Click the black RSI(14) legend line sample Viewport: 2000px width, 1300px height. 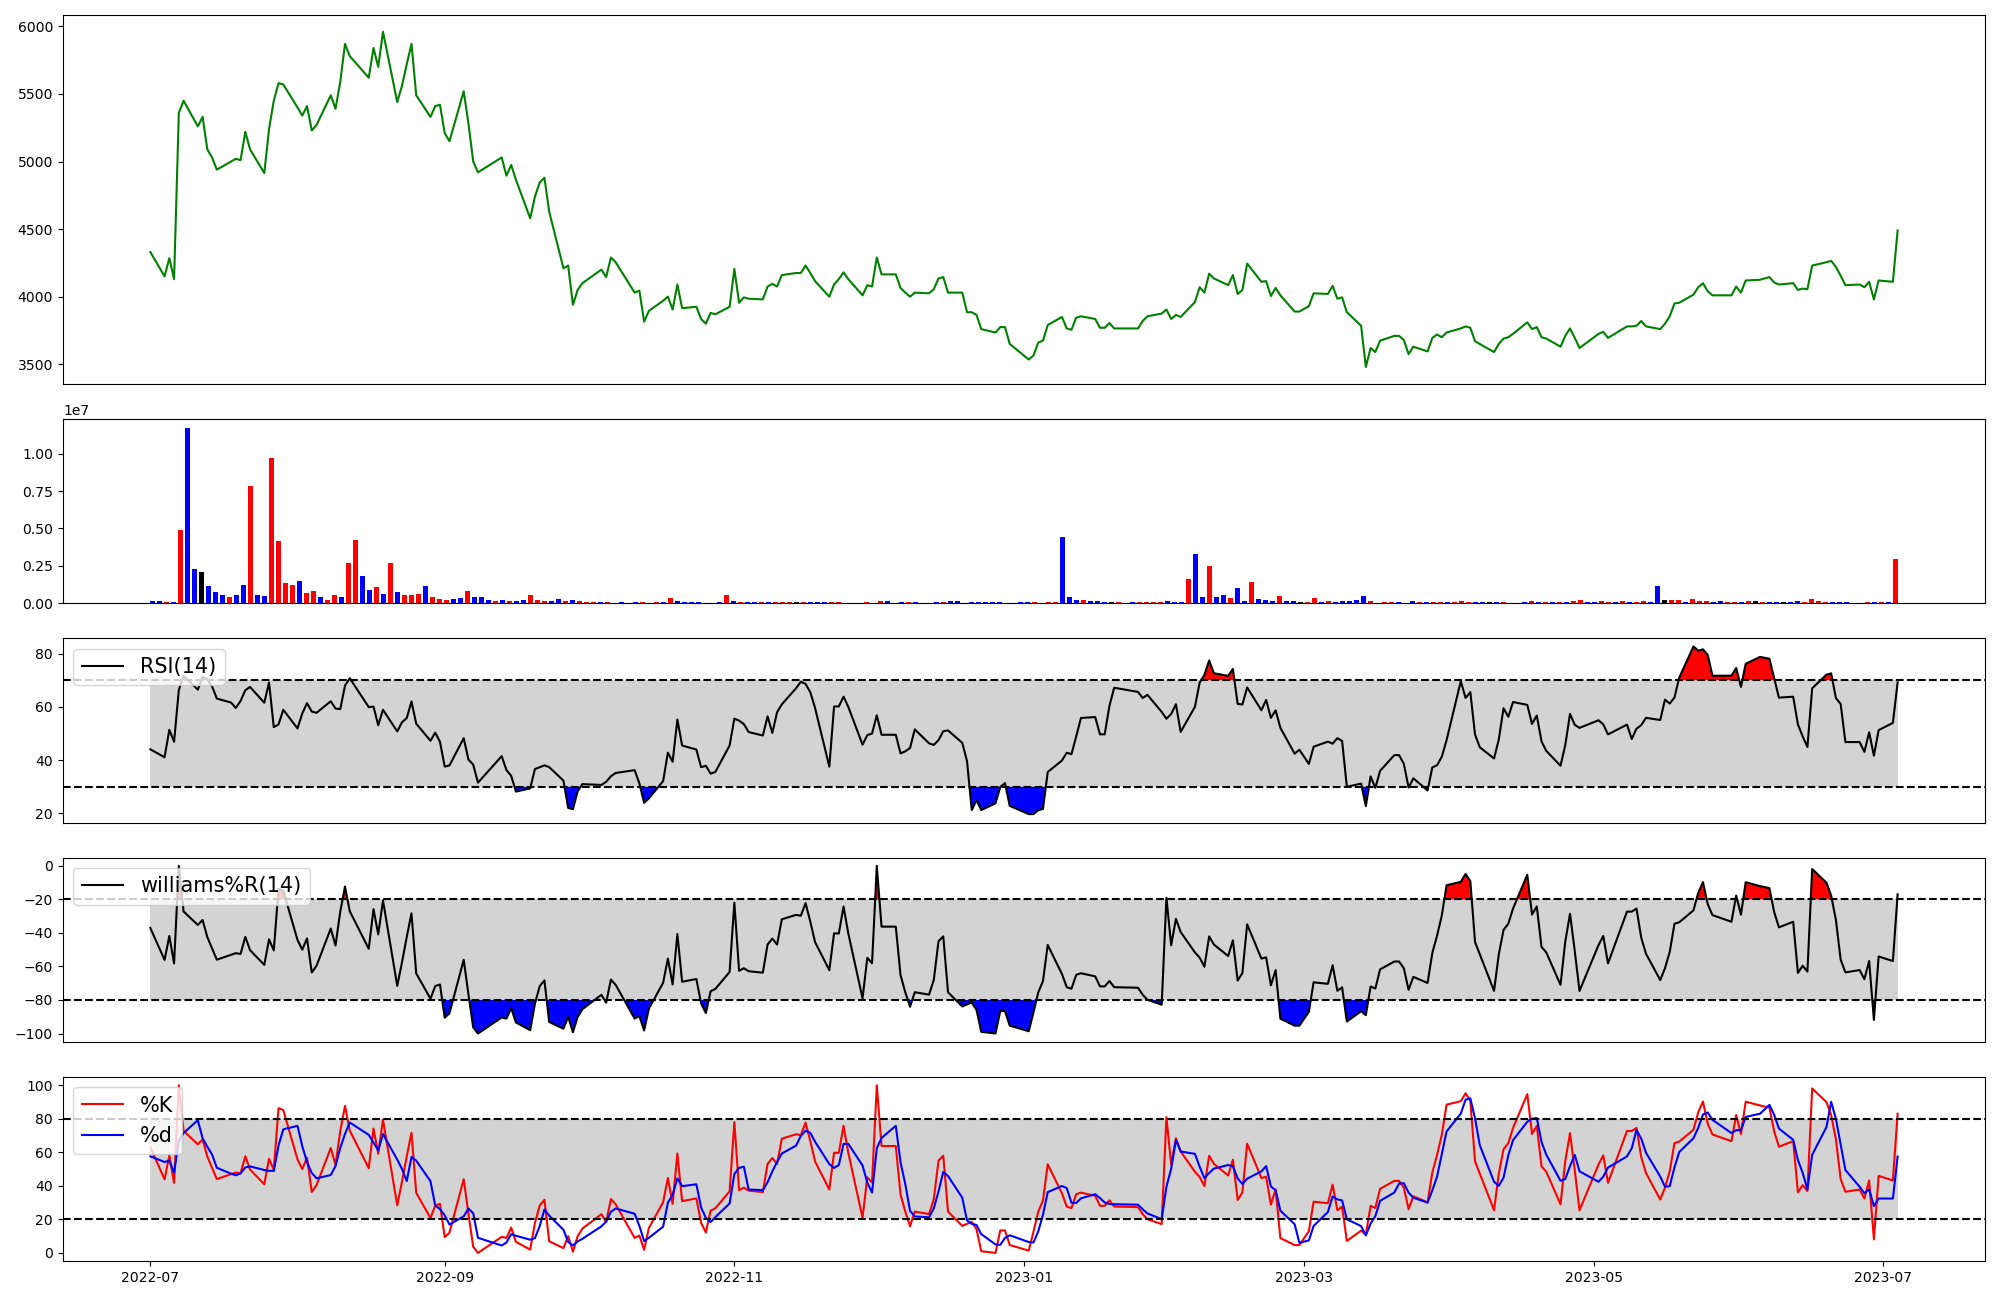[103, 666]
